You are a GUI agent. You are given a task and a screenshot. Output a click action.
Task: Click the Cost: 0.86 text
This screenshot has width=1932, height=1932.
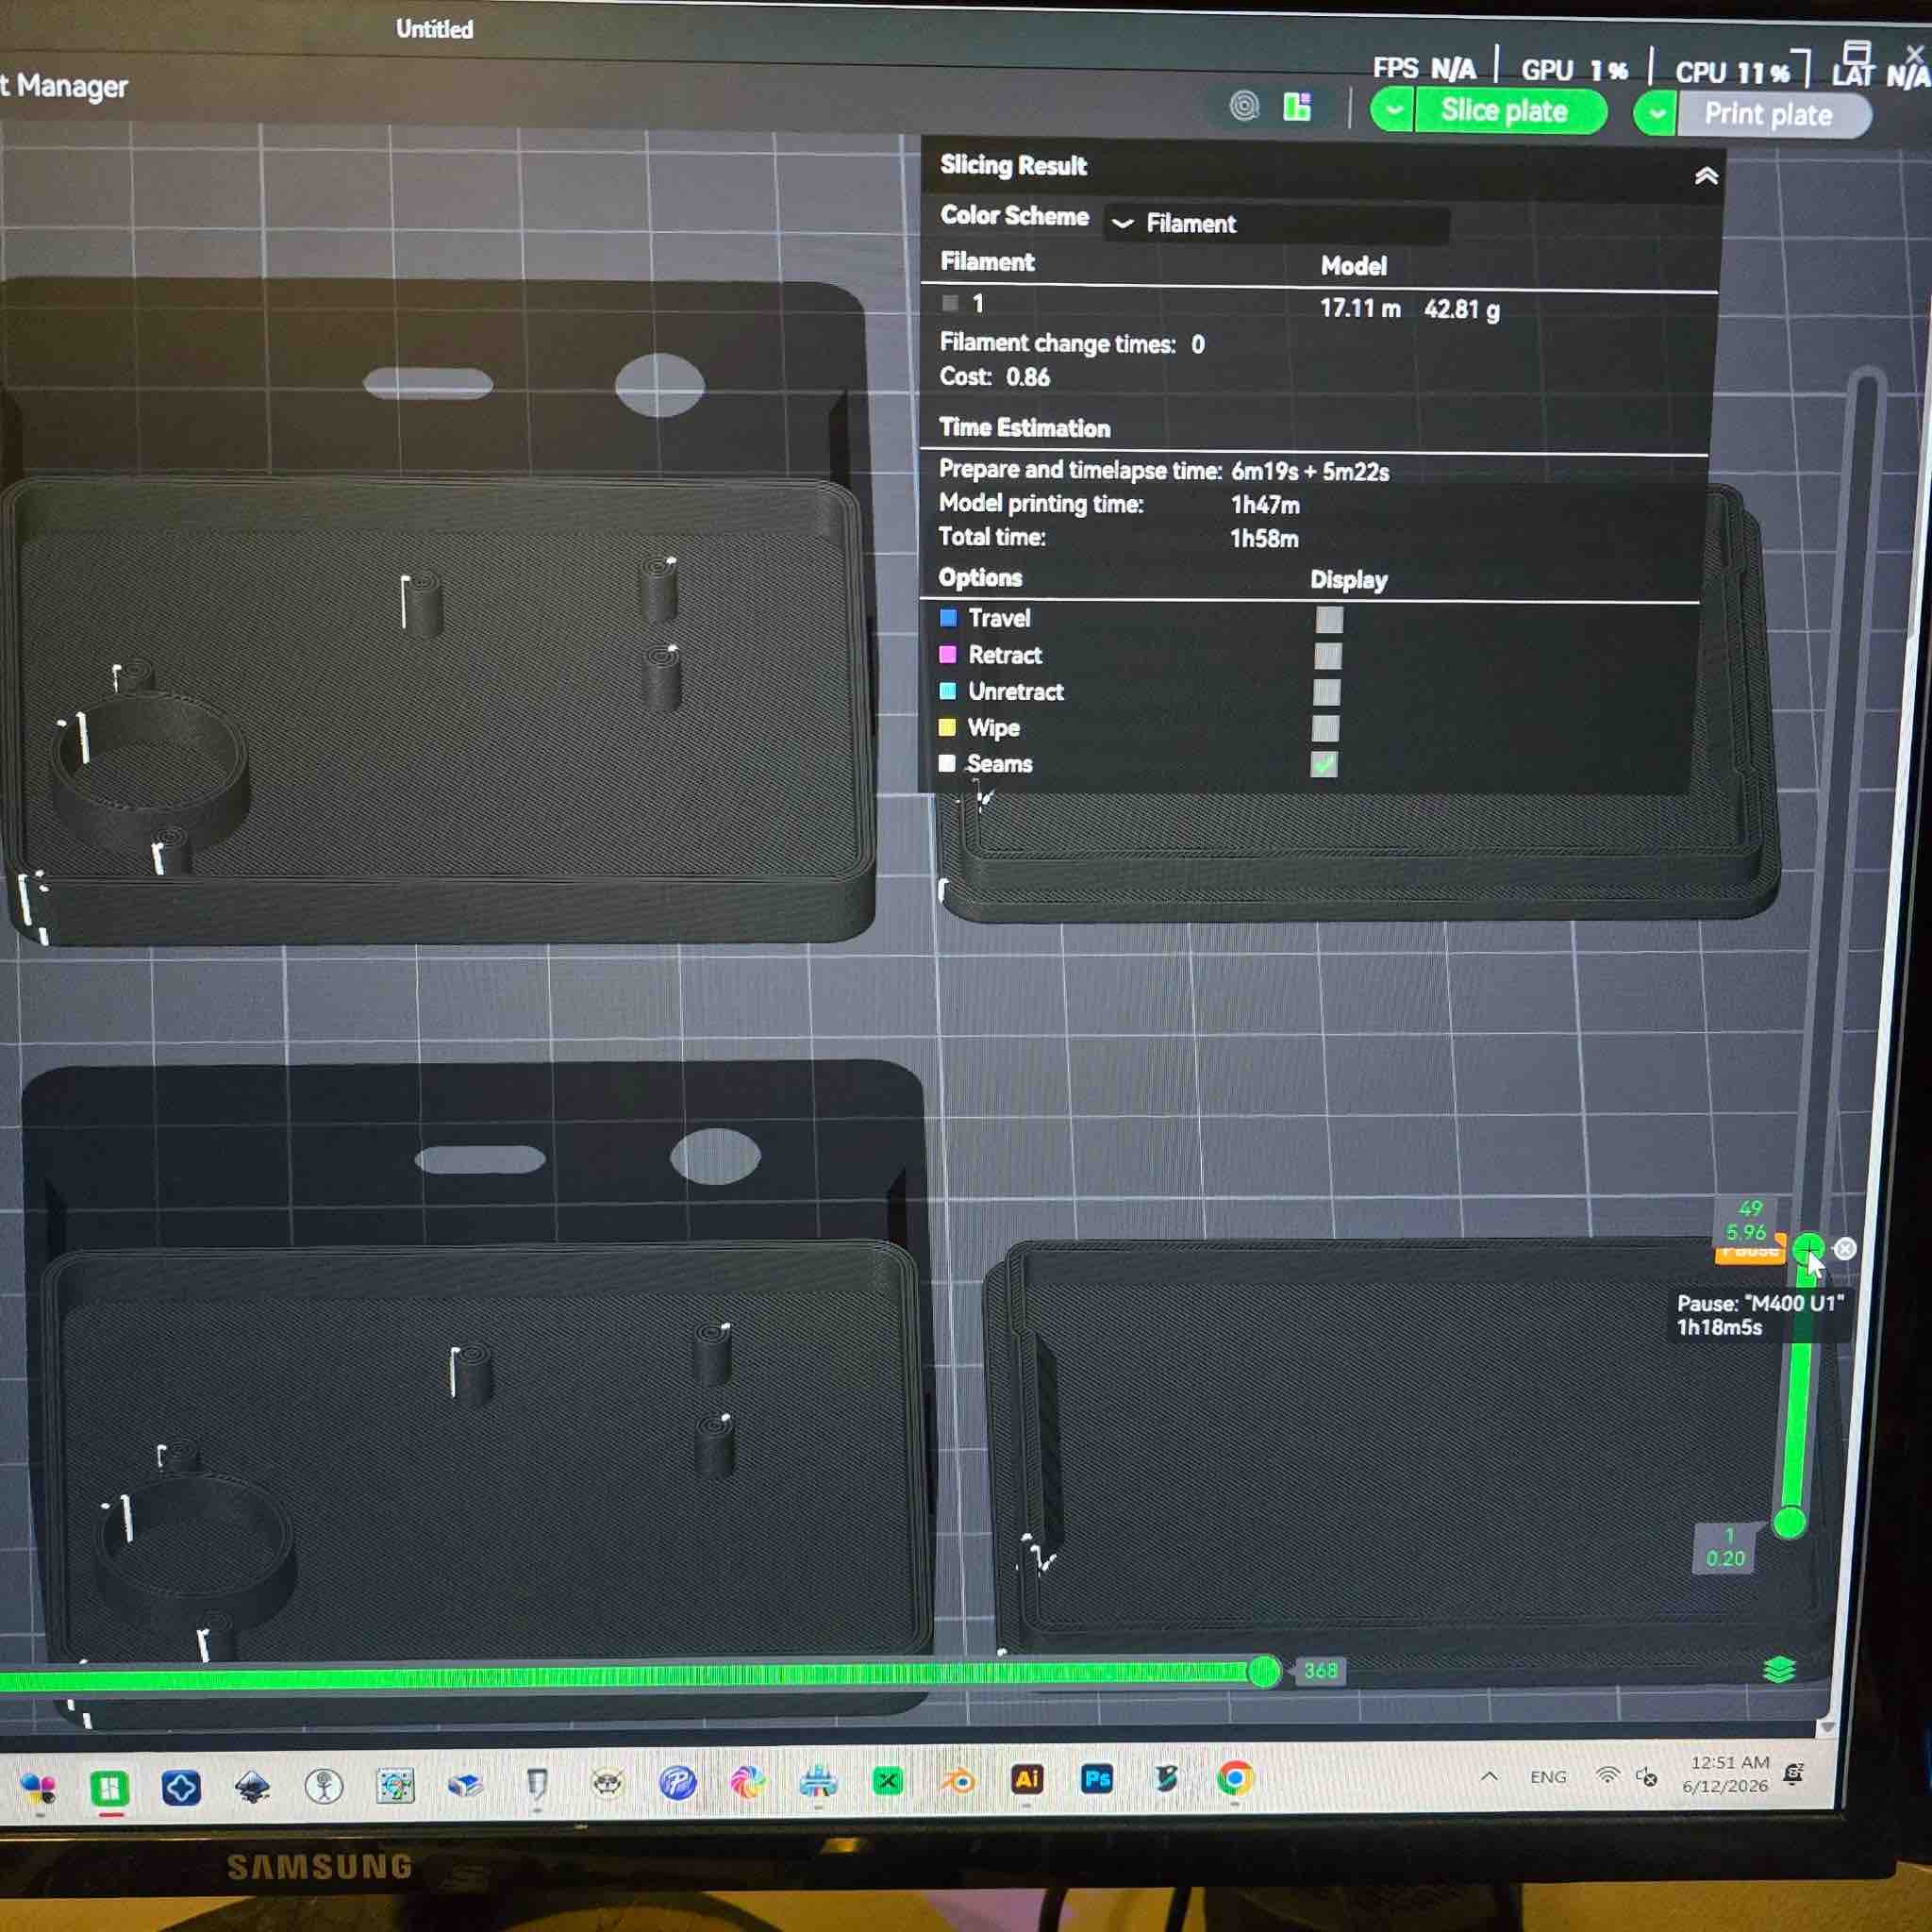(995, 377)
